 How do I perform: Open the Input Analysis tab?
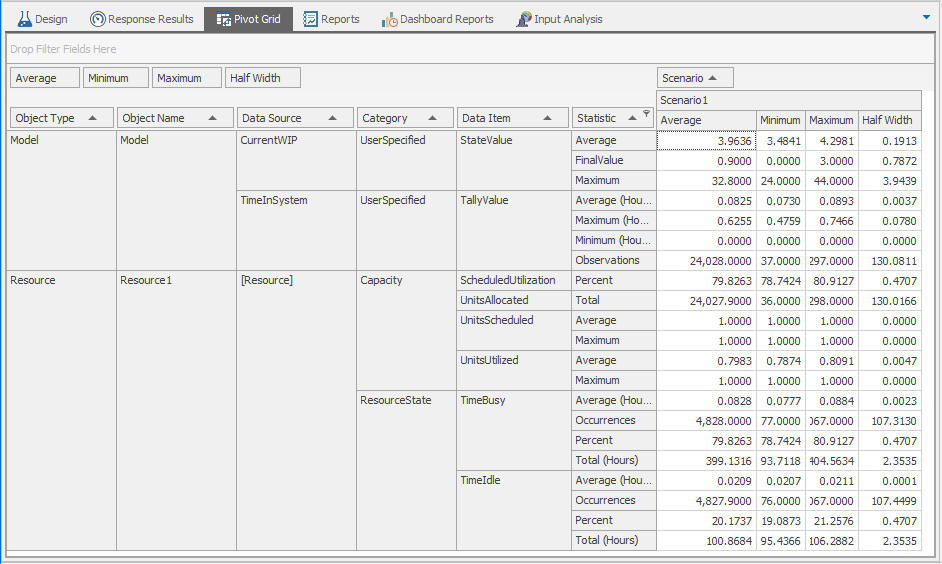559,19
